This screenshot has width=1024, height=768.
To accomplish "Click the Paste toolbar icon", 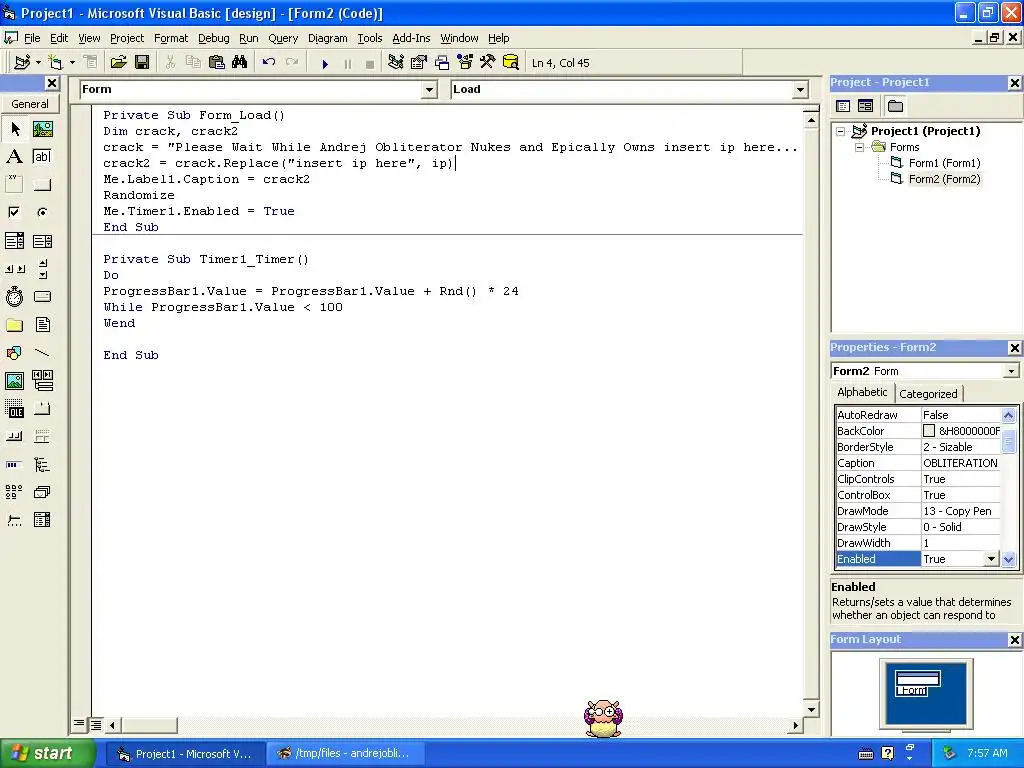I will [x=216, y=63].
